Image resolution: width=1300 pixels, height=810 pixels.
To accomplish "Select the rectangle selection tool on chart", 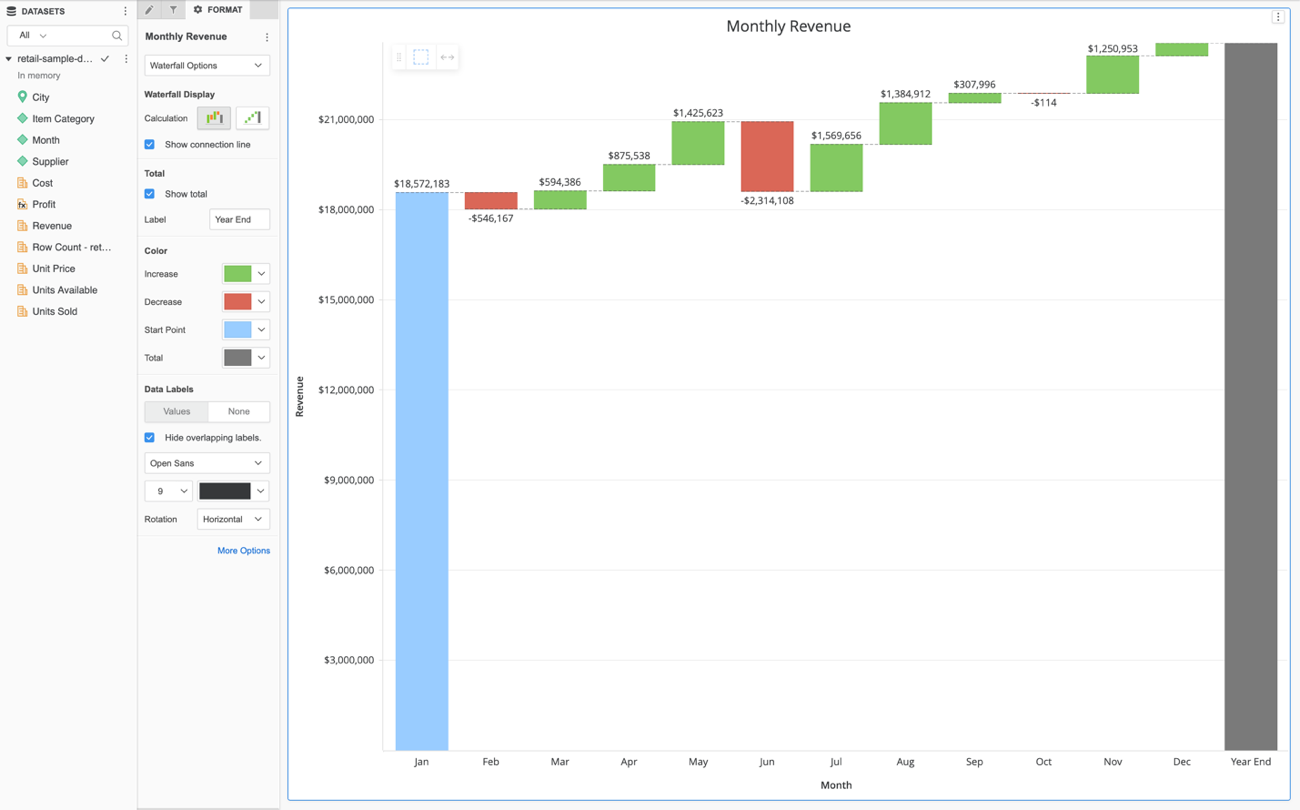I will click(x=421, y=58).
